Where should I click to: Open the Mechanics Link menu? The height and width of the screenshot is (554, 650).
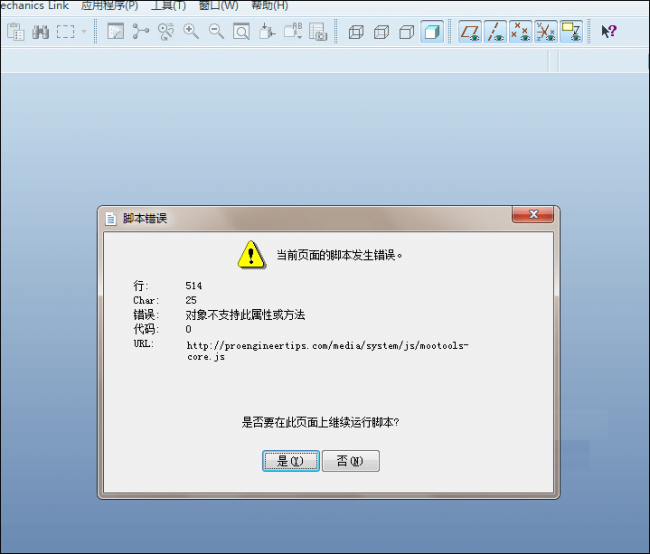pos(34,5)
